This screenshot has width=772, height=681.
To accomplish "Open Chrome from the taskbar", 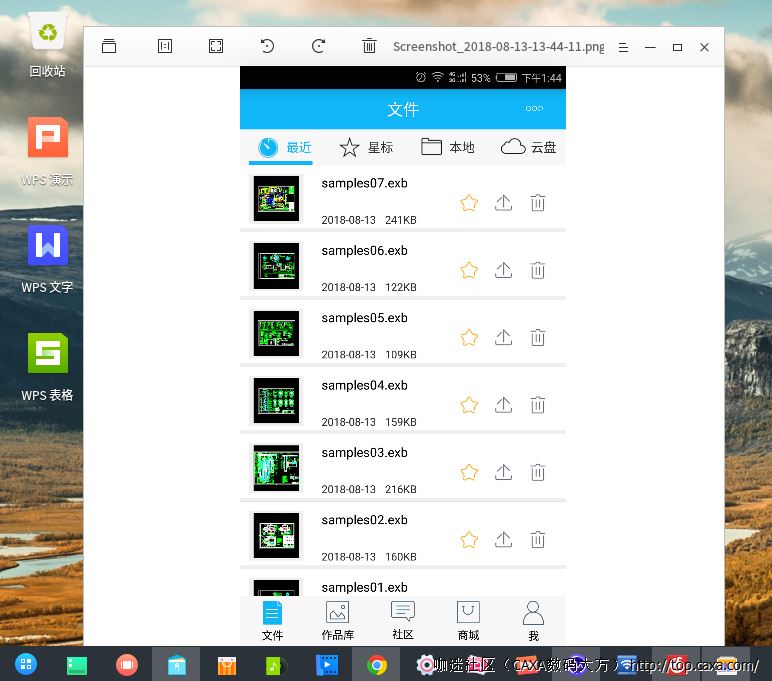I will tap(376, 664).
